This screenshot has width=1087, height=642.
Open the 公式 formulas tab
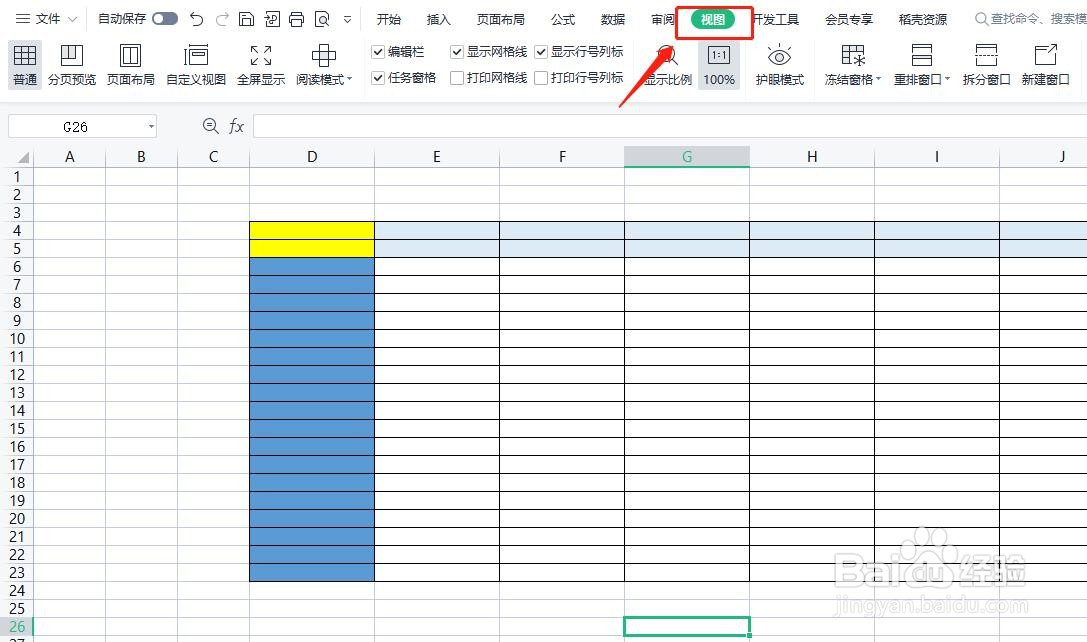[562, 19]
